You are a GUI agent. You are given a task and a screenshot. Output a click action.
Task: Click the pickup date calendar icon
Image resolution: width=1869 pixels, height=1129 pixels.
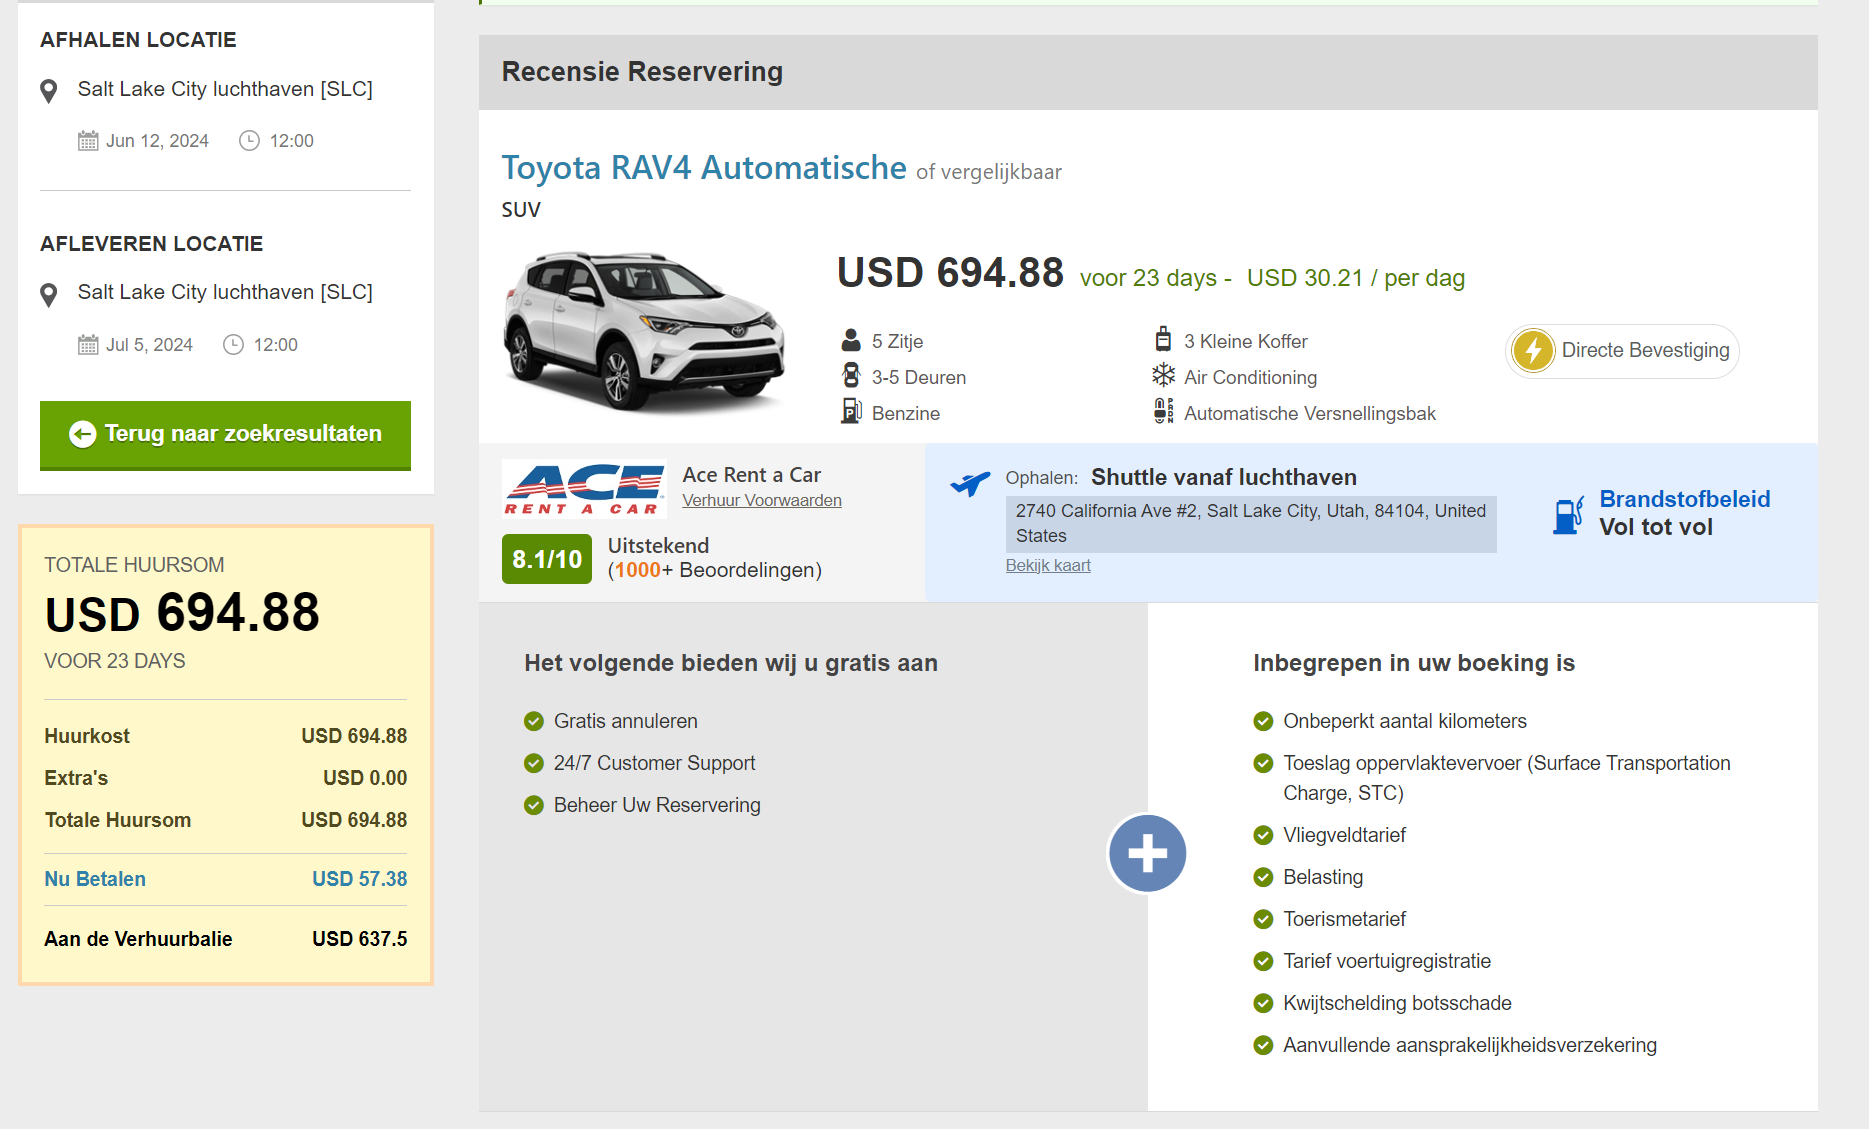(88, 141)
